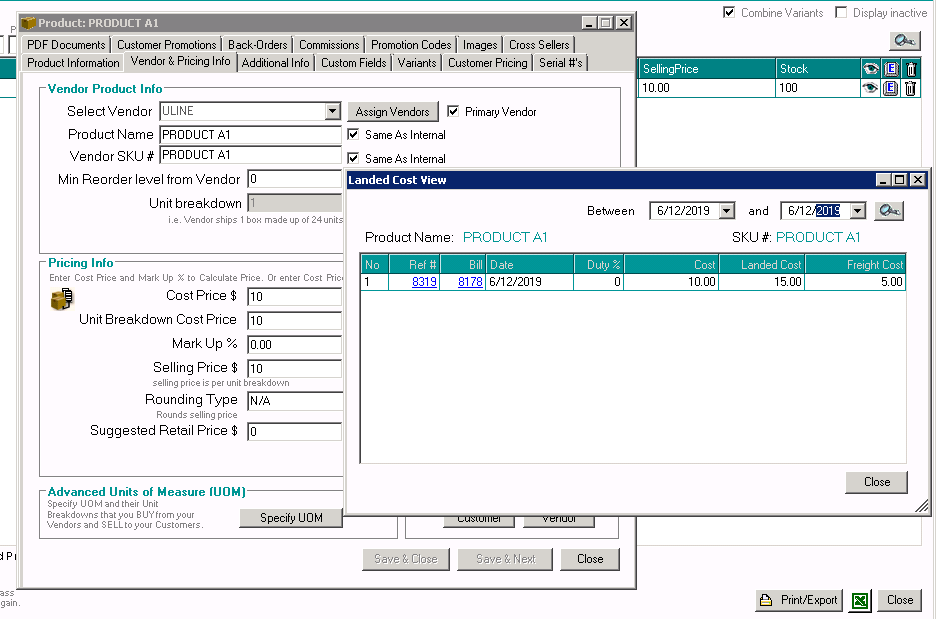
Task: Click the Print/Export printer button
Action: coord(799,600)
